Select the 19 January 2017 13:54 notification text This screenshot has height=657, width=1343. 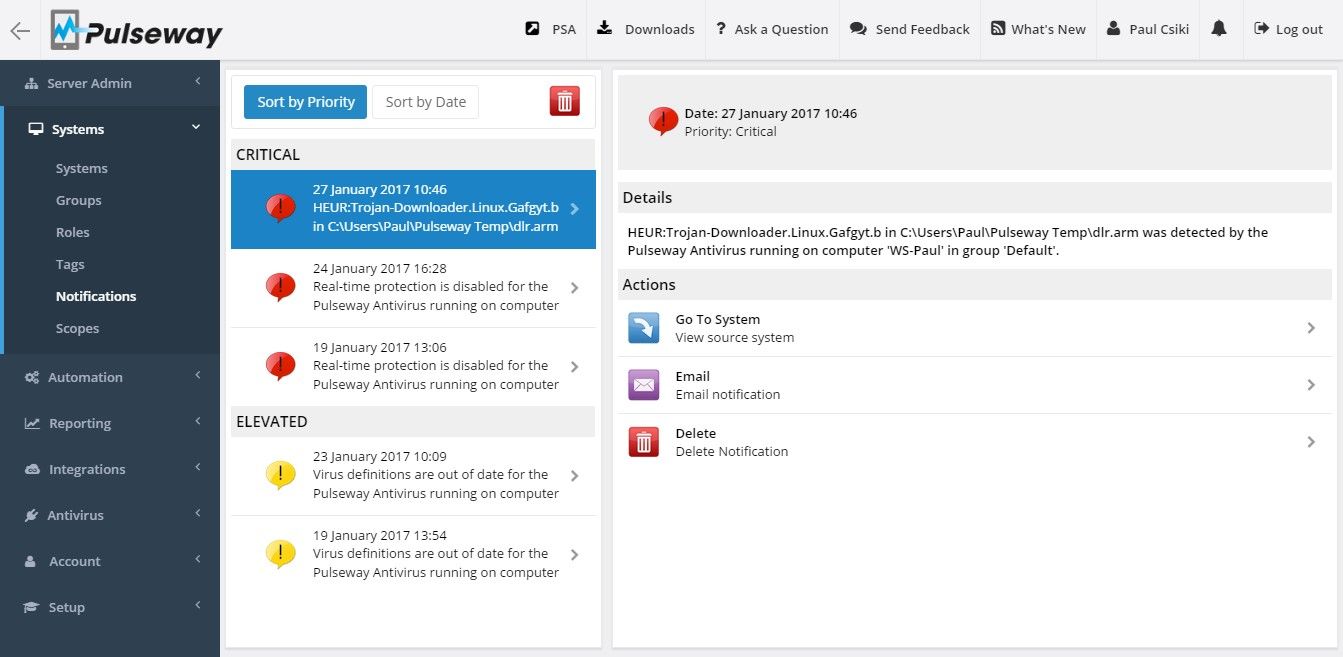tap(436, 554)
